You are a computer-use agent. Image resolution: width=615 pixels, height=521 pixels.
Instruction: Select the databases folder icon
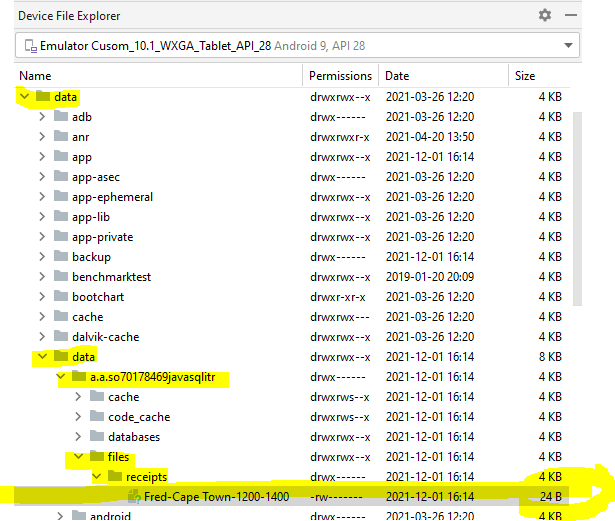pos(97,436)
